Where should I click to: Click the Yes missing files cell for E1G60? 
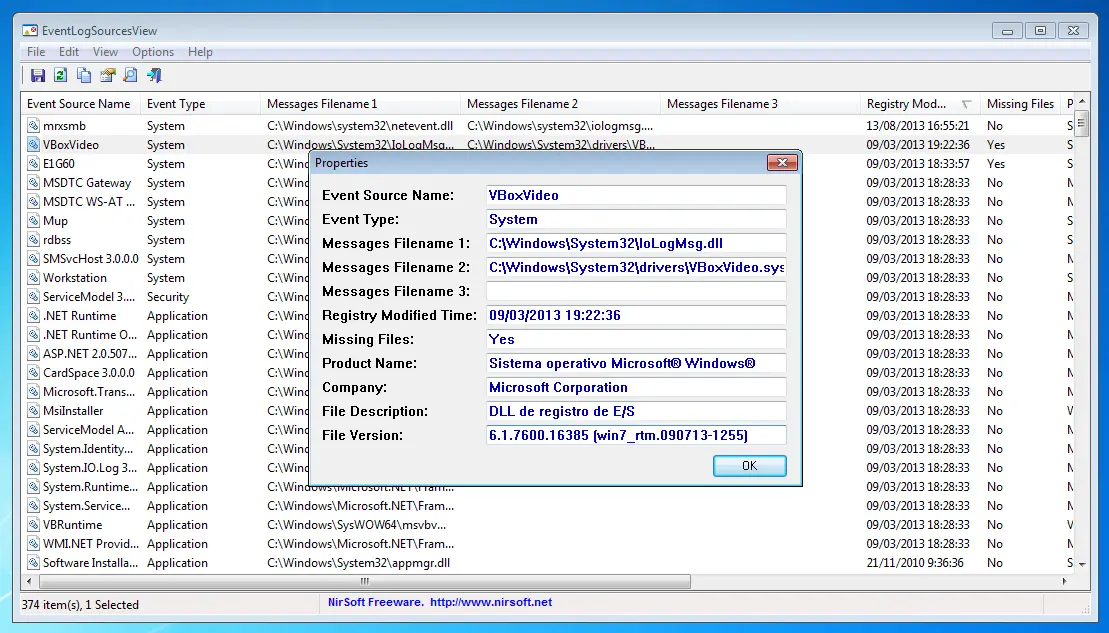click(996, 163)
